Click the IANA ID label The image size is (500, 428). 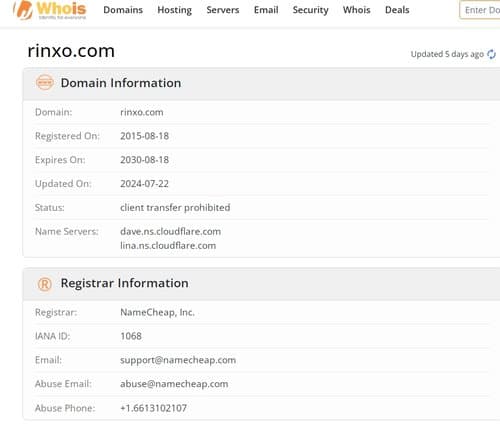pyautogui.click(x=53, y=336)
